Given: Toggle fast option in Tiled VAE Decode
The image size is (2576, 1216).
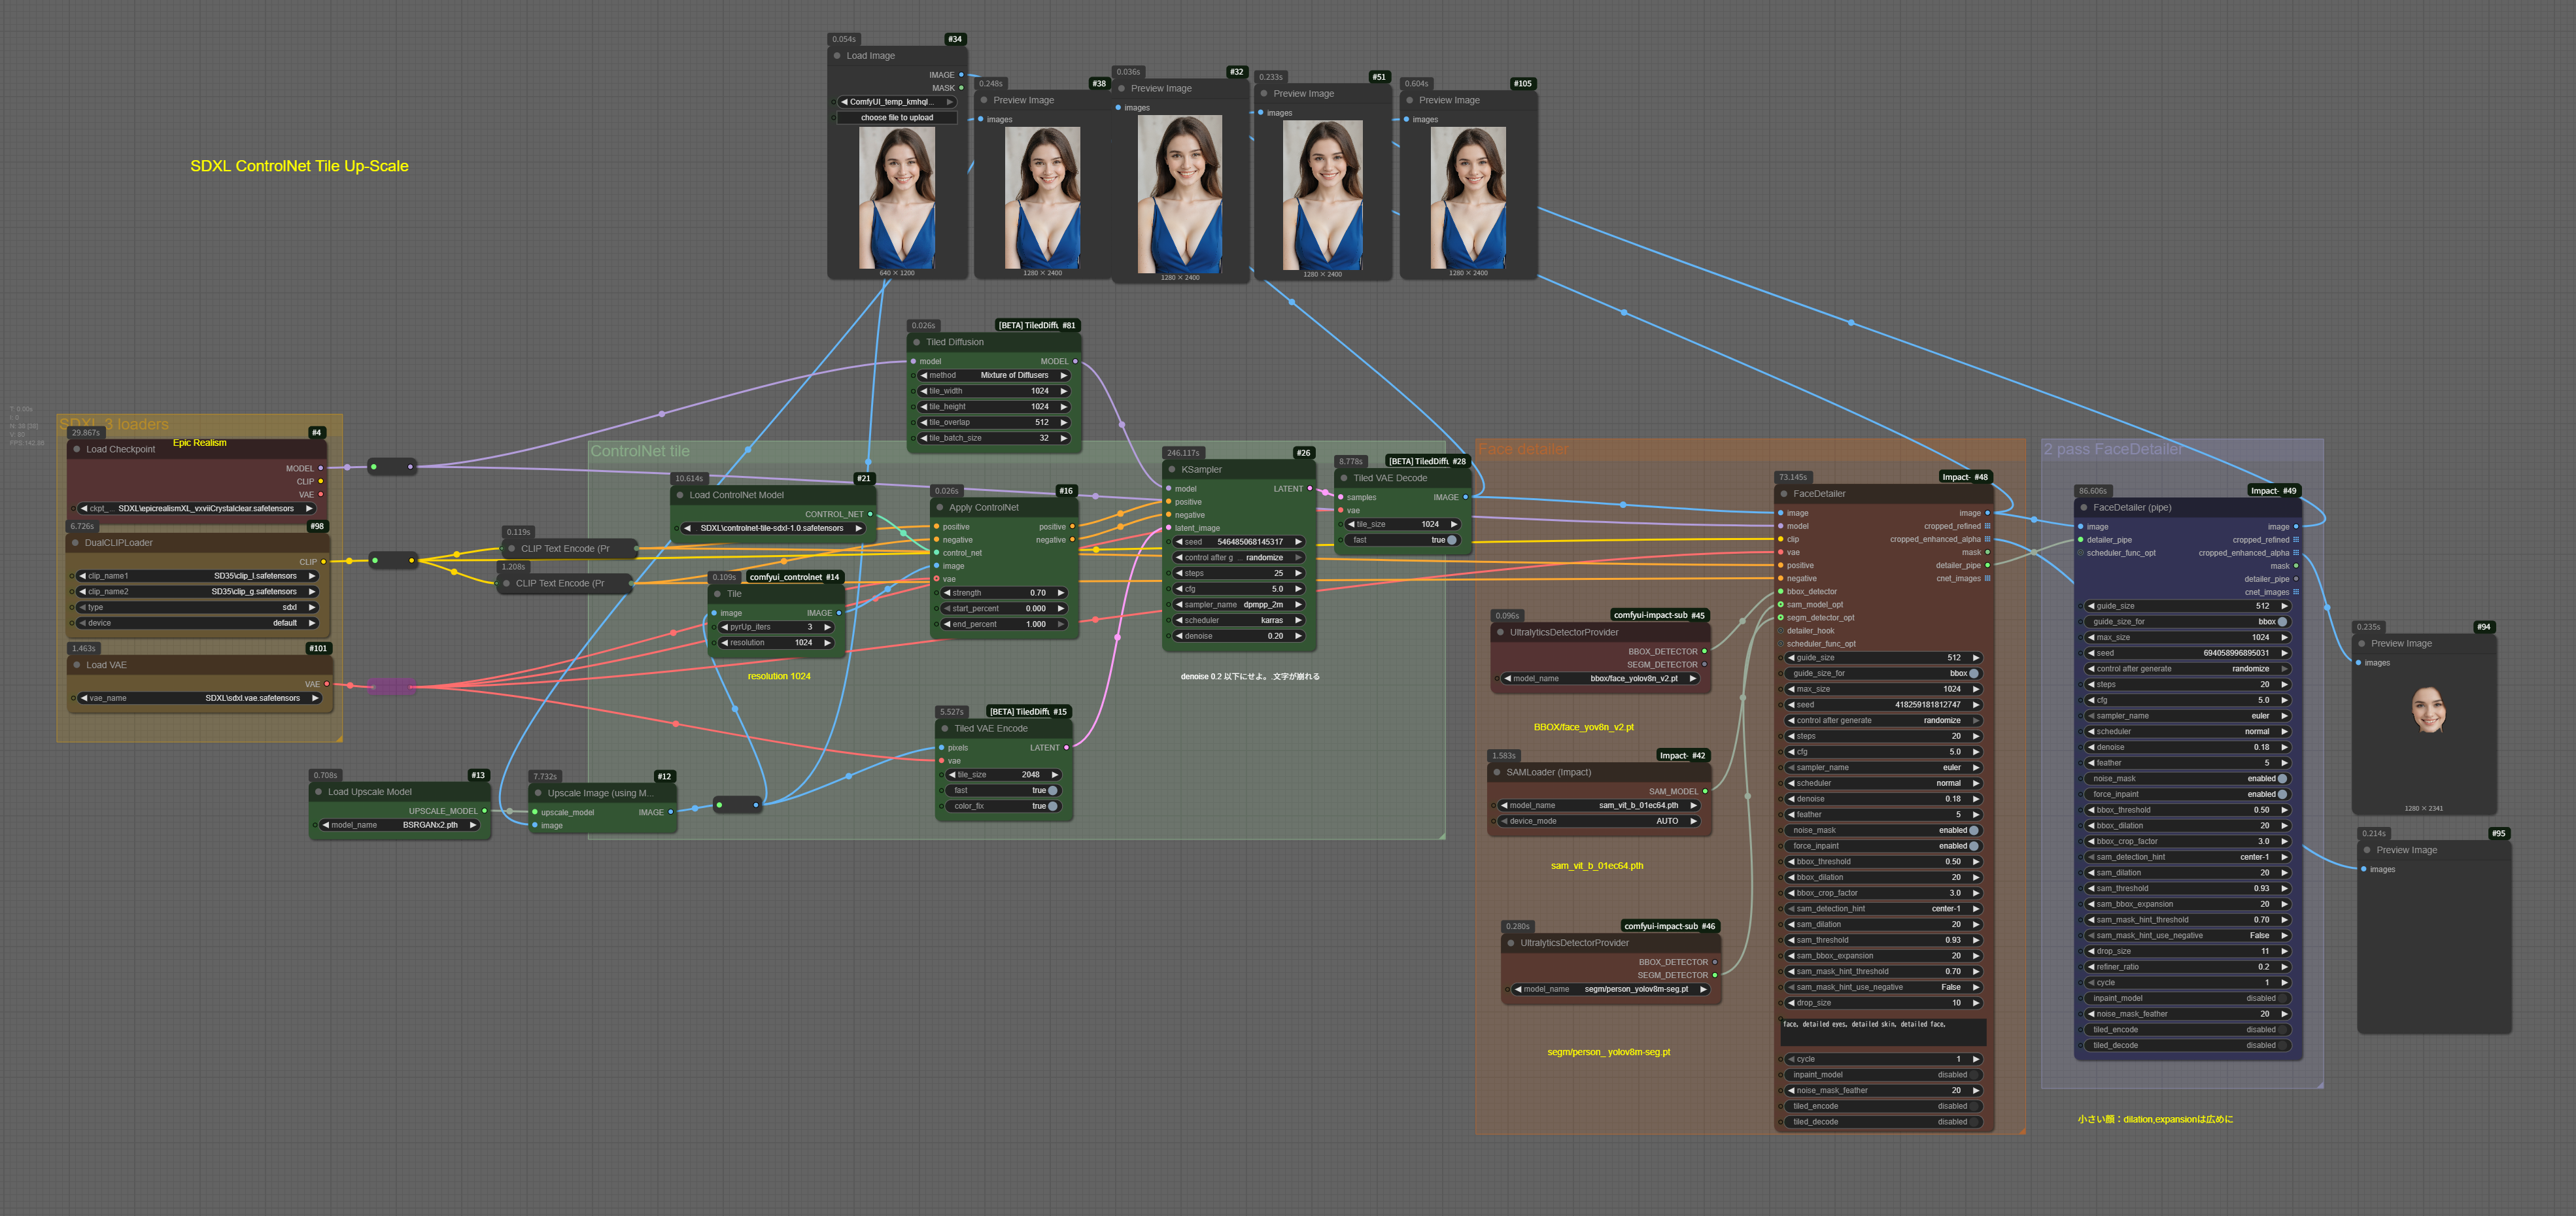Looking at the screenshot, I should pyautogui.click(x=1451, y=540).
